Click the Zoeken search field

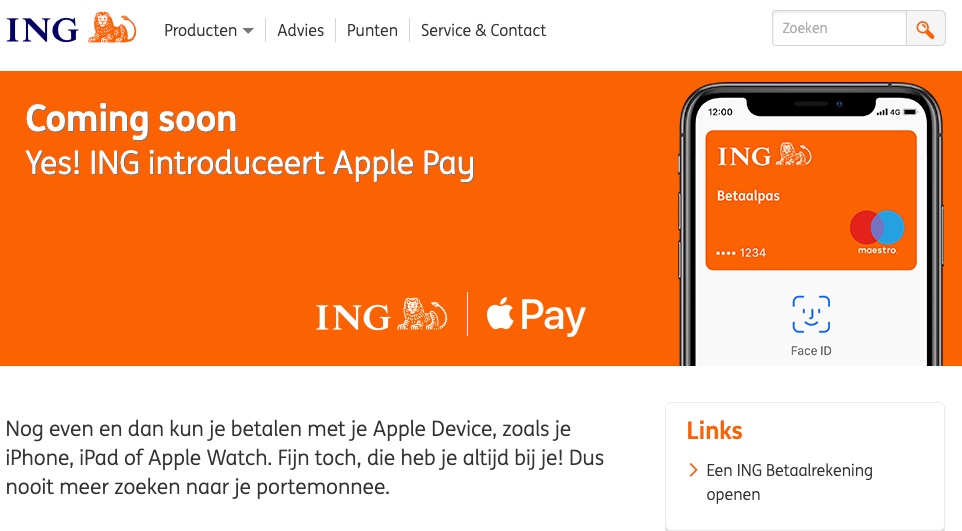click(x=839, y=28)
